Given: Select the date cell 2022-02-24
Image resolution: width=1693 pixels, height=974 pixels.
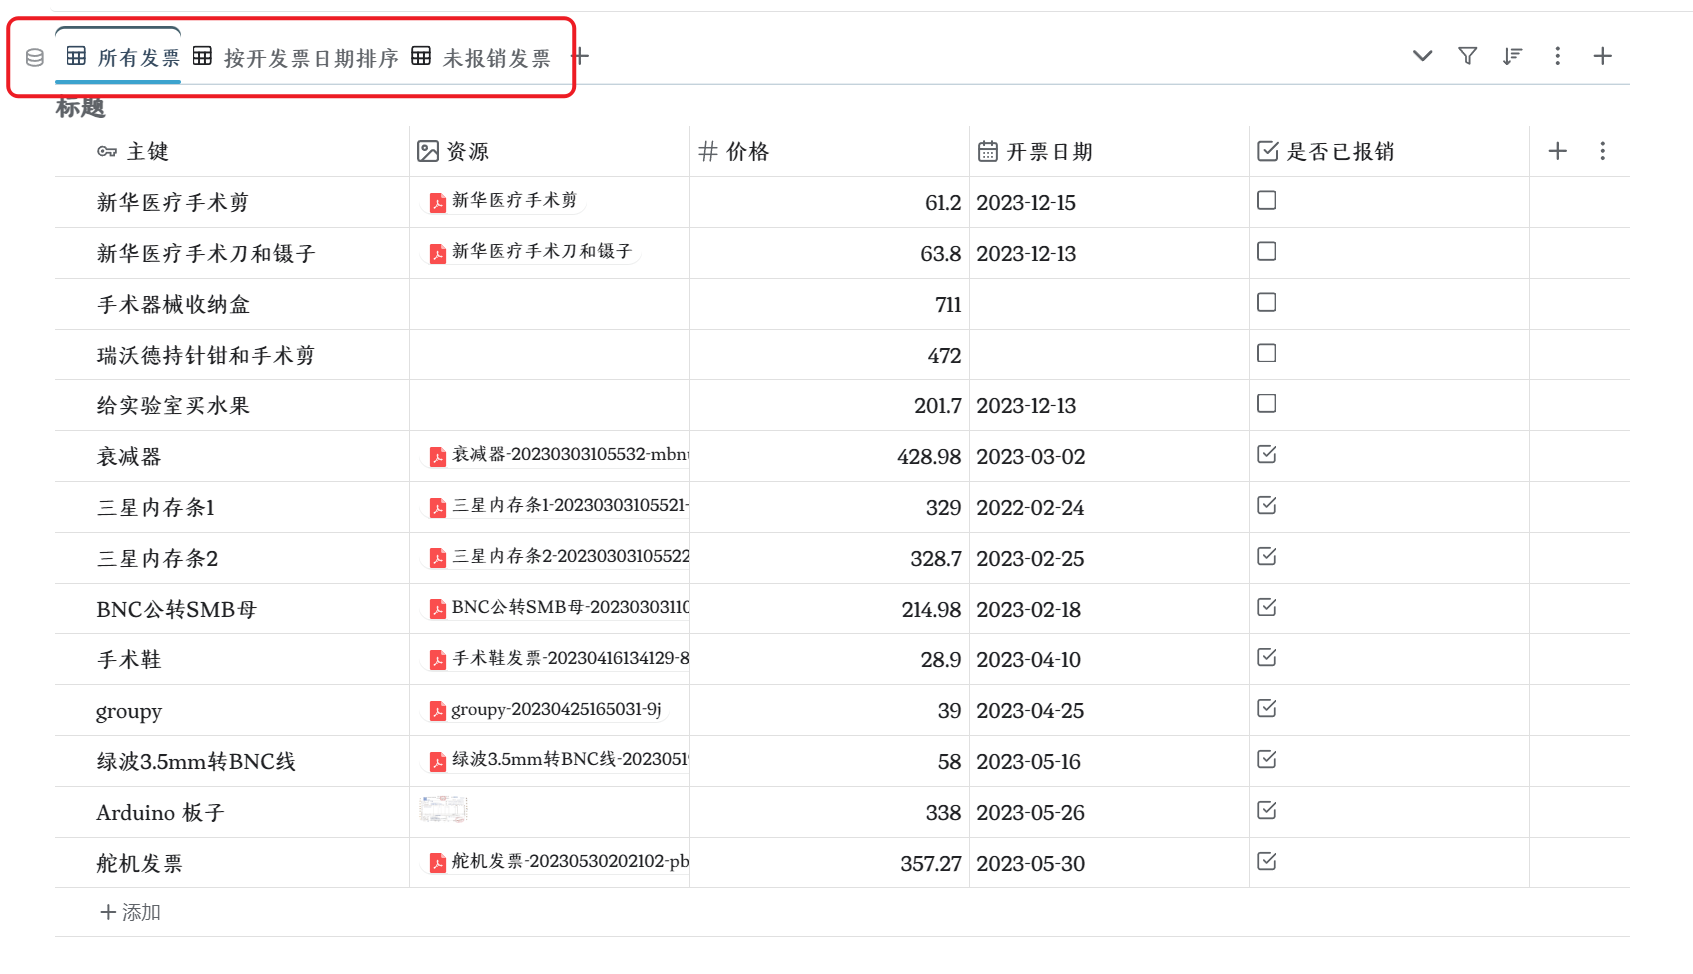Looking at the screenshot, I should [1110, 507].
